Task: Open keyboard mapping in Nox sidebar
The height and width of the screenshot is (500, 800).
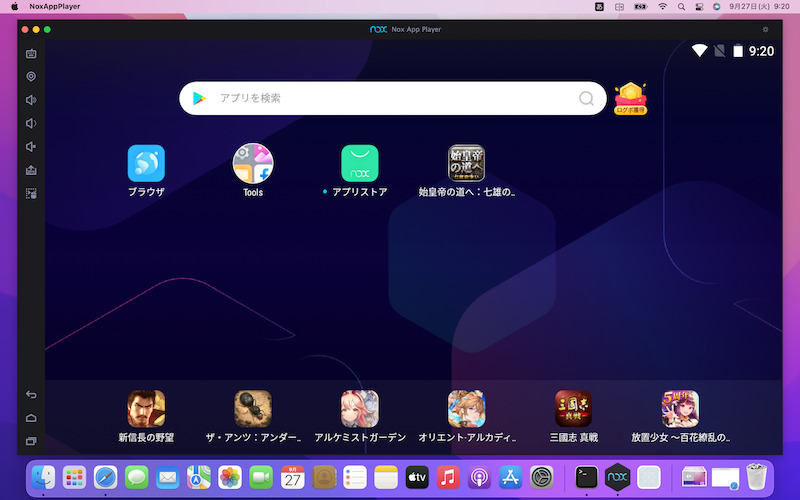Action: [x=31, y=54]
